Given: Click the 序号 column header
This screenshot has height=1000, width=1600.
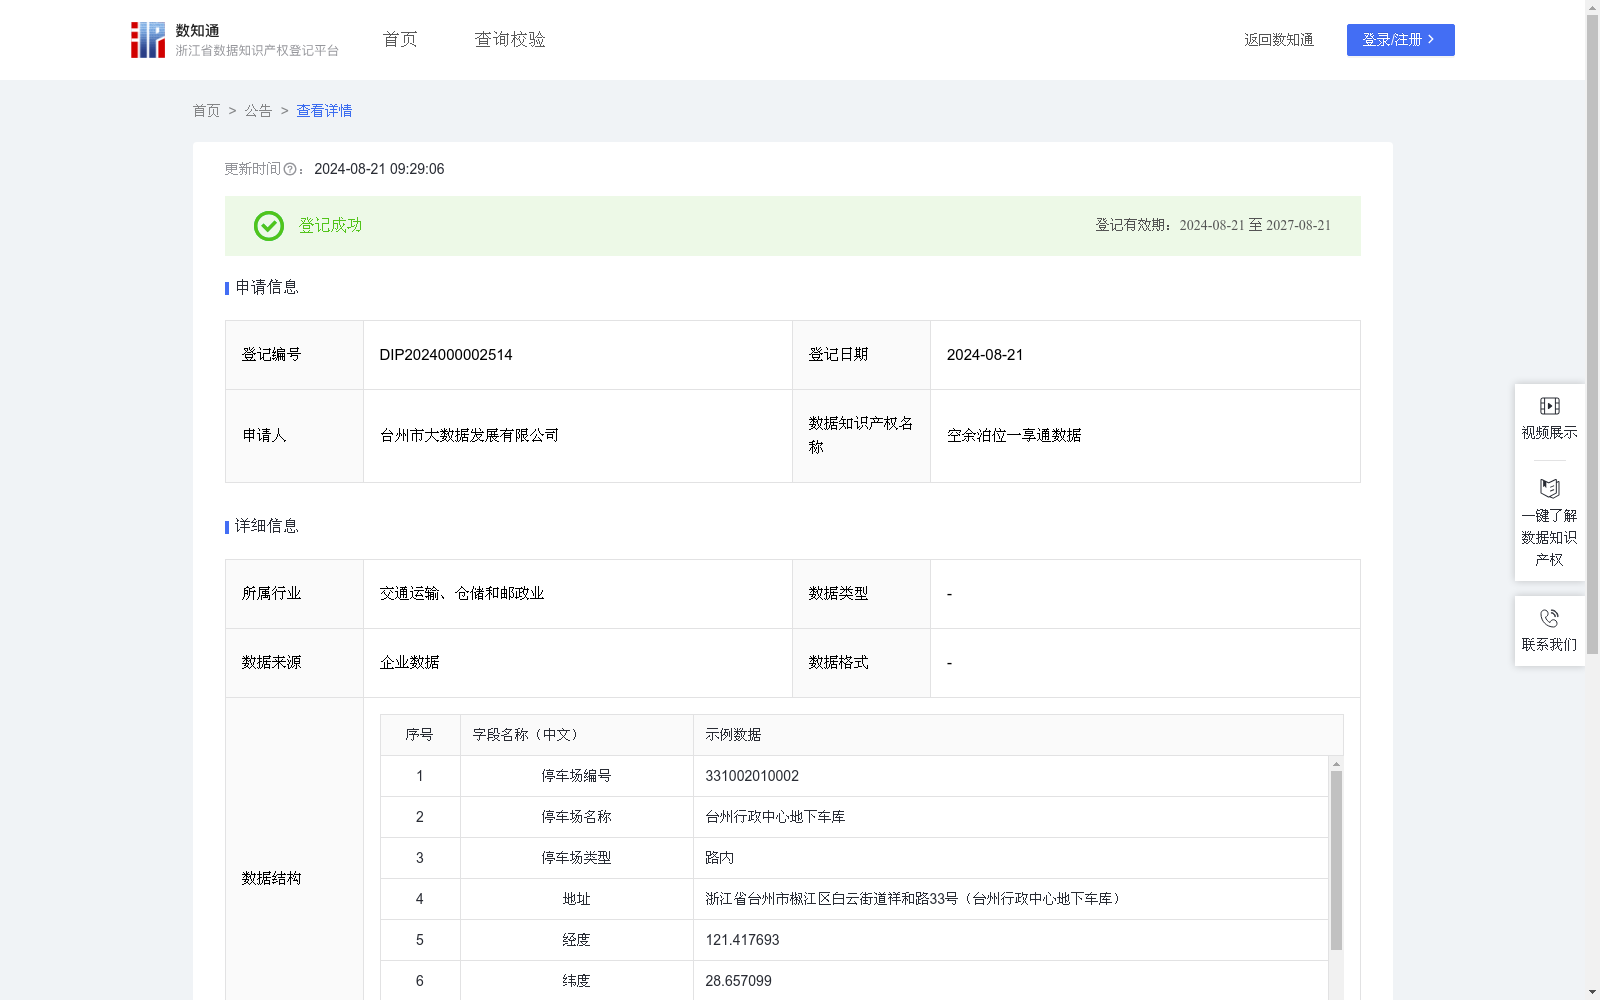Looking at the screenshot, I should click(419, 735).
